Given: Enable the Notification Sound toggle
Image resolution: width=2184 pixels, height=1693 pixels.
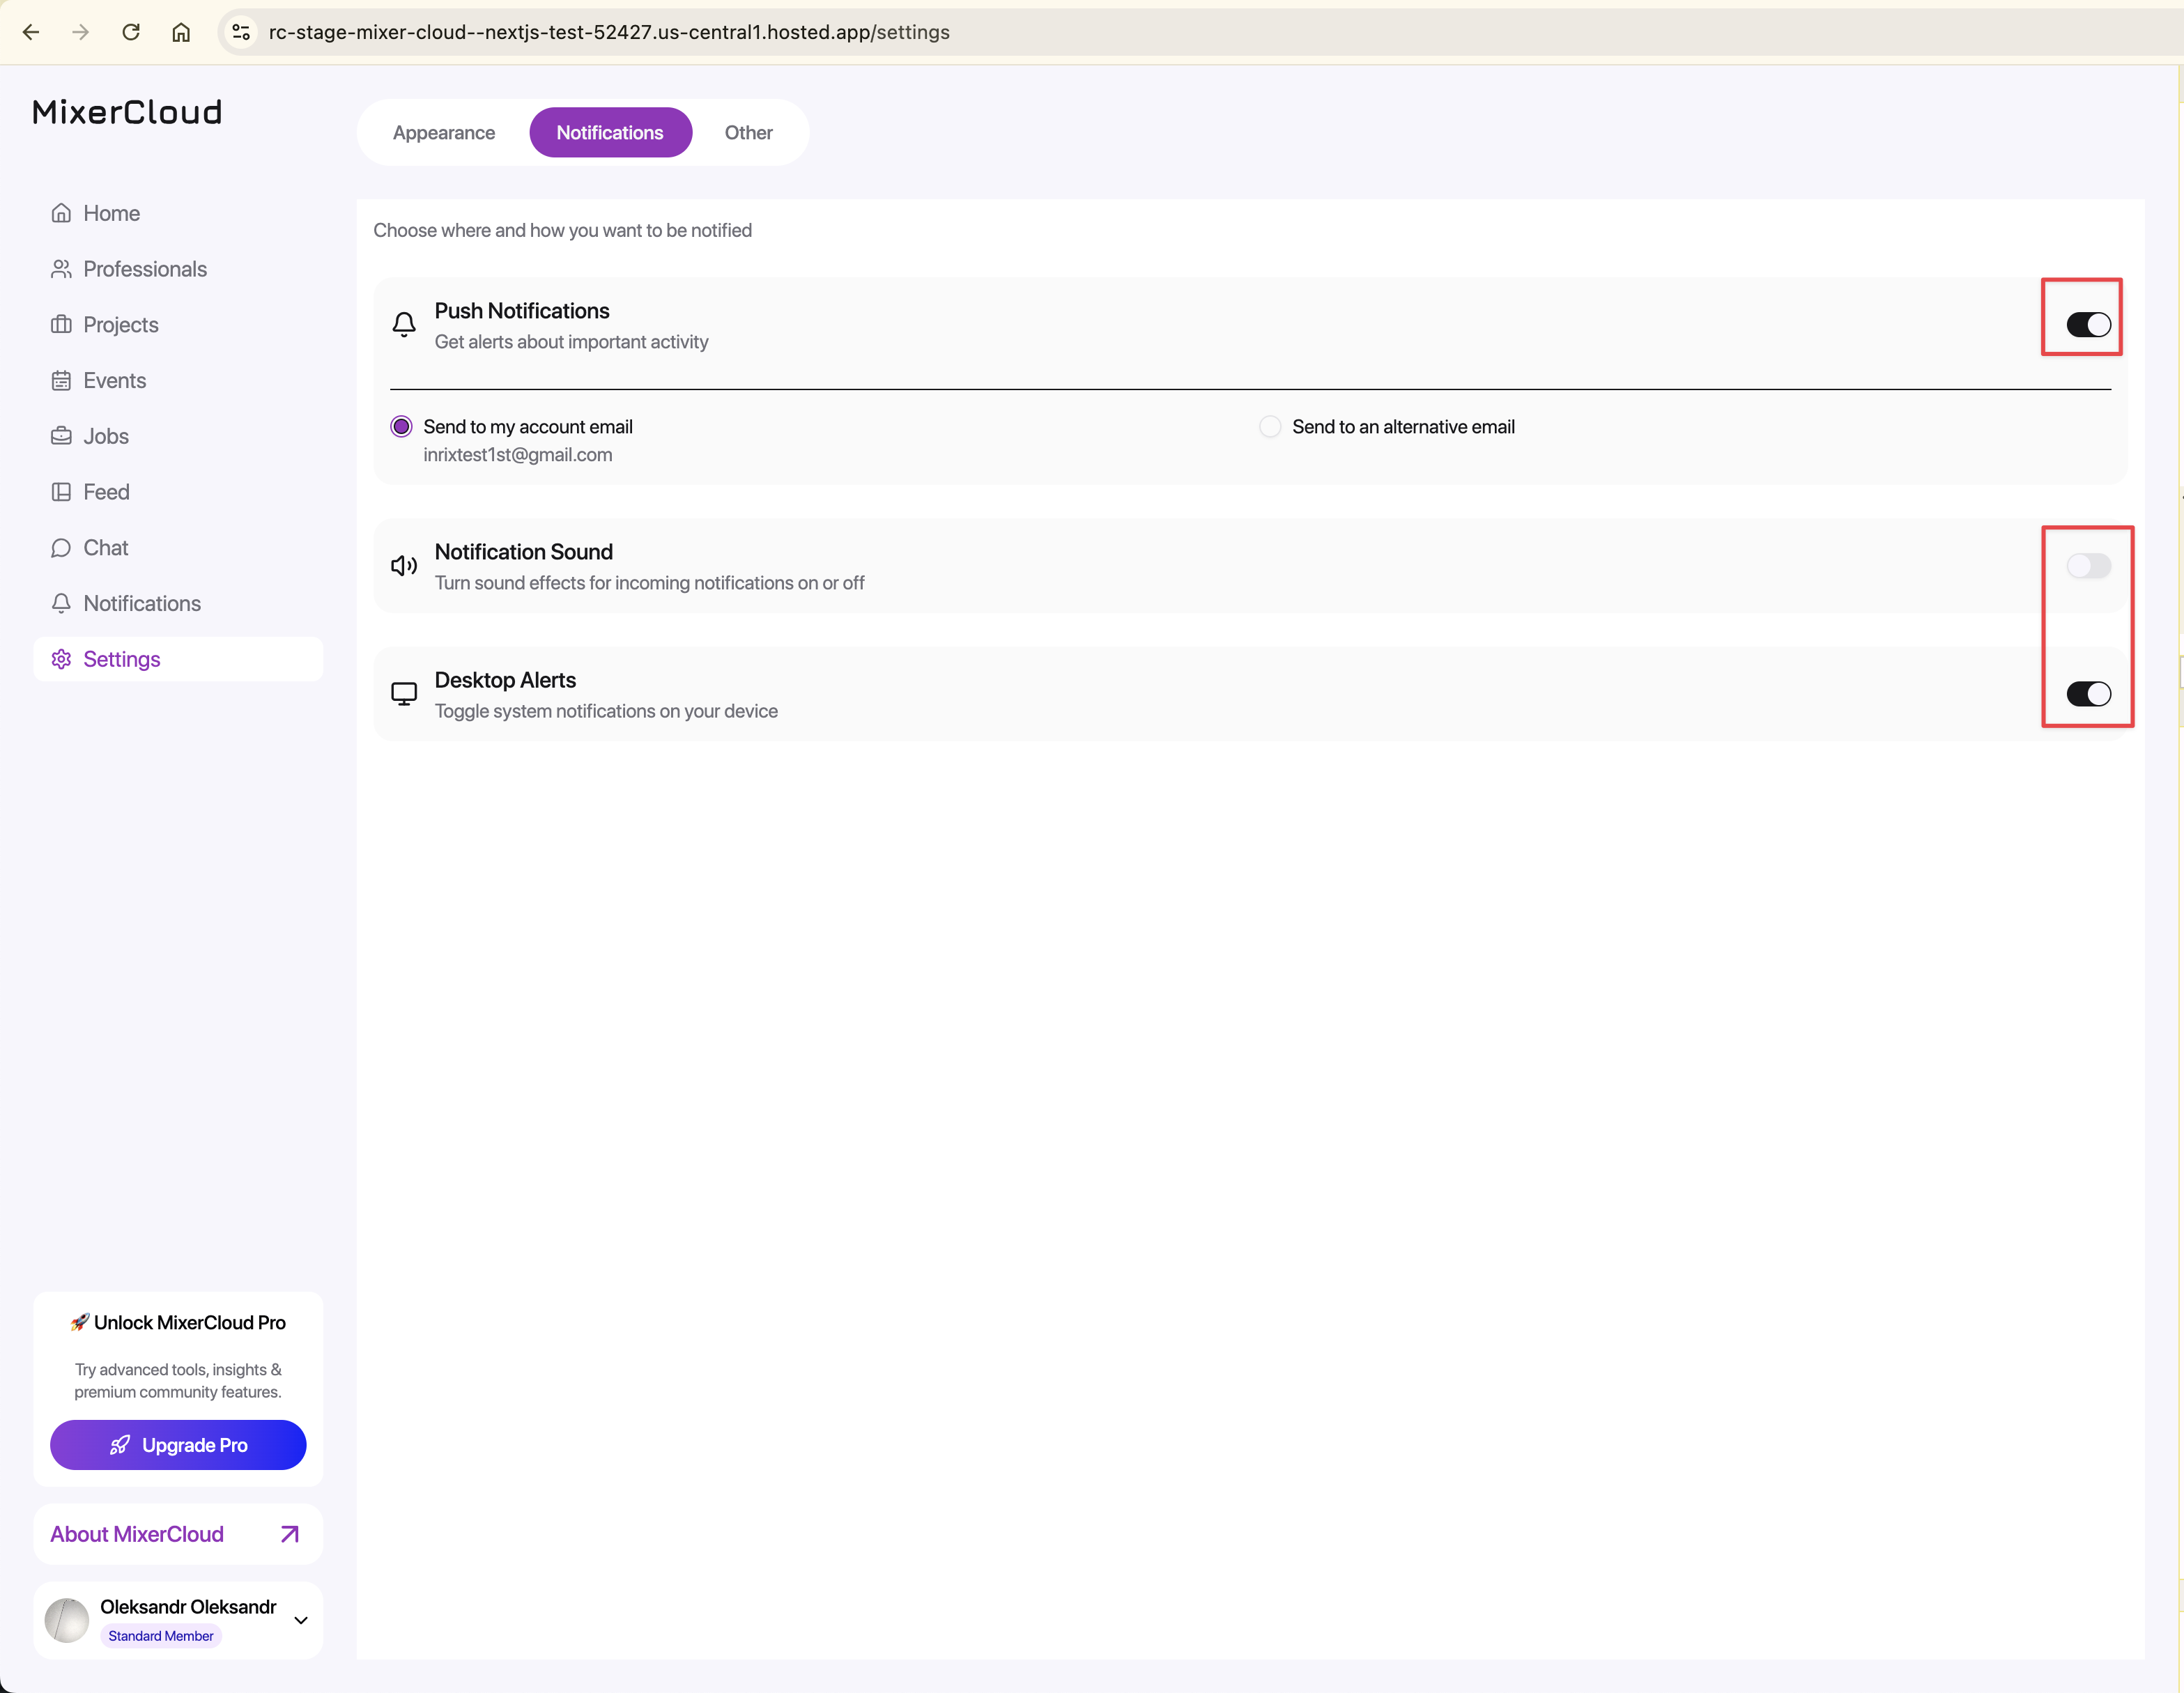Looking at the screenshot, I should (2088, 566).
